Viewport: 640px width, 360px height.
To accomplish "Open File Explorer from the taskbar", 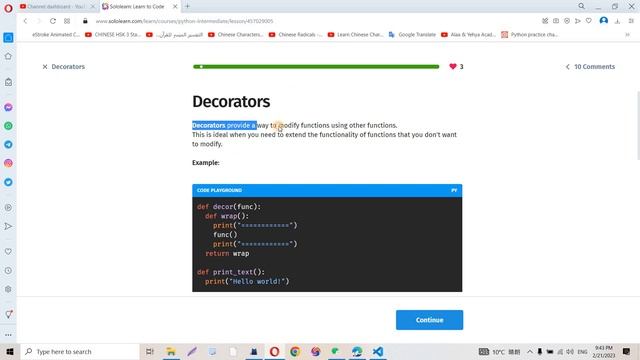I will 171,351.
